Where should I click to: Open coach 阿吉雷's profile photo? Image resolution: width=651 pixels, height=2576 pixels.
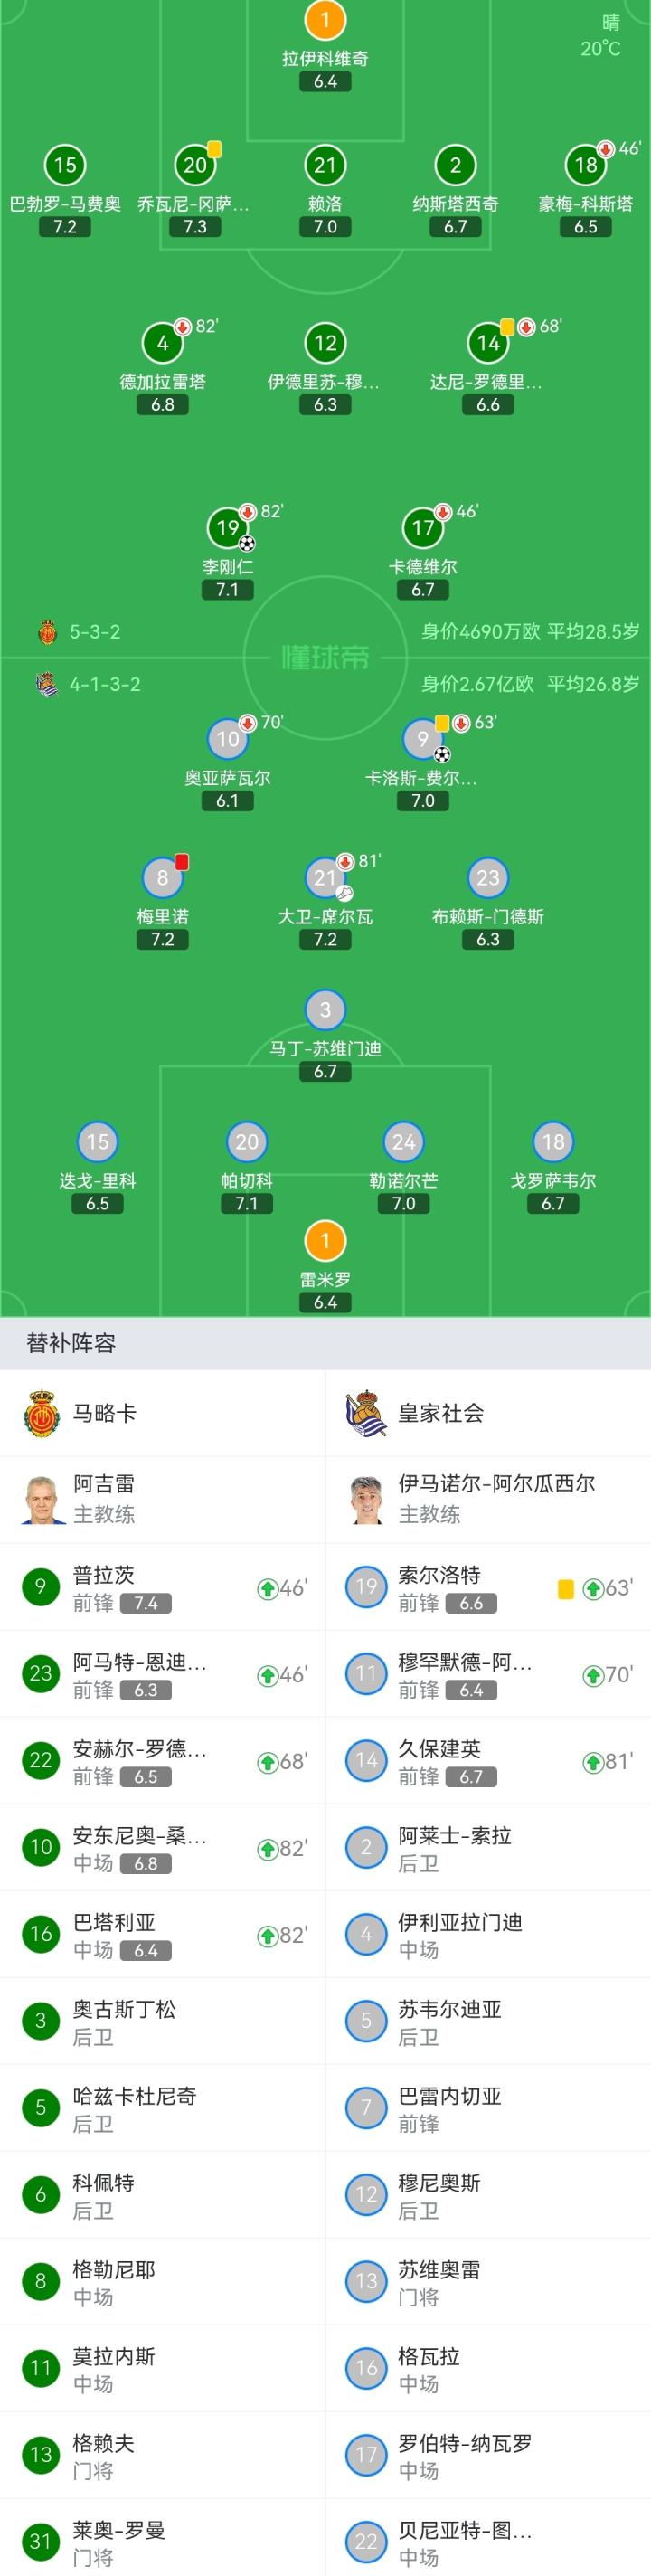click(41, 1499)
